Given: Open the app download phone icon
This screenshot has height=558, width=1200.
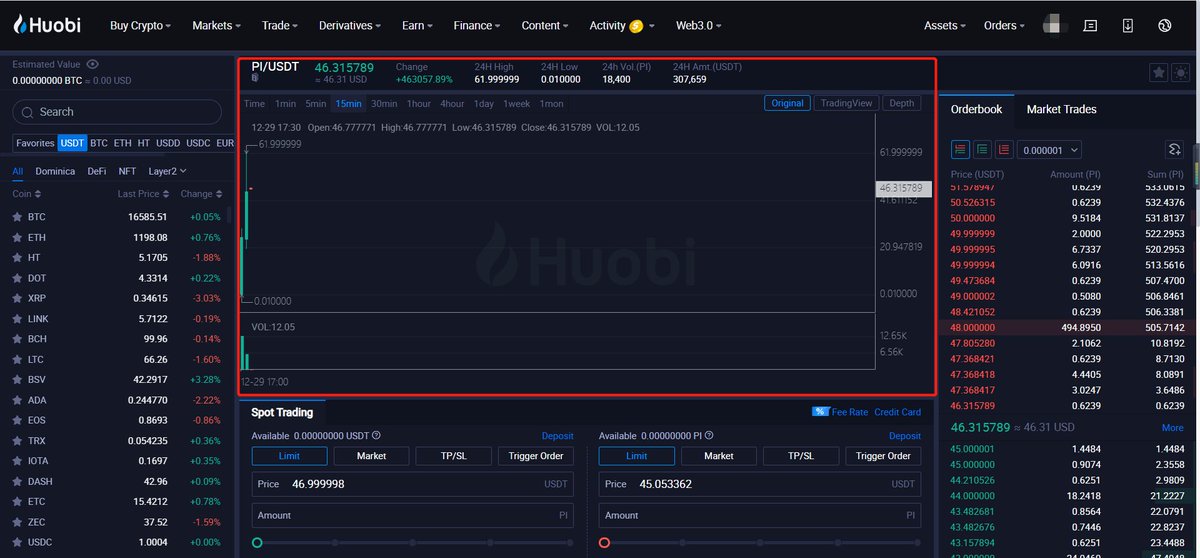Looking at the screenshot, I should coord(1127,26).
